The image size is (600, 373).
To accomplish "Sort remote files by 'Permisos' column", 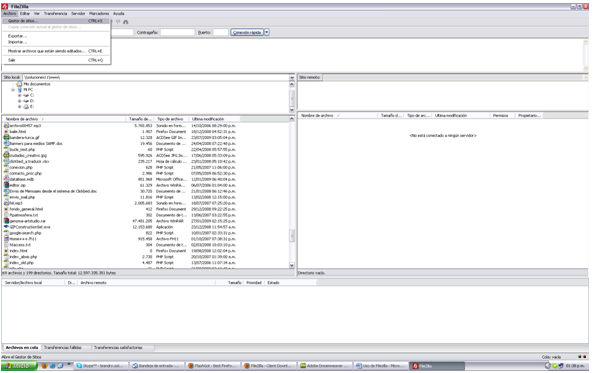I will [x=501, y=116].
